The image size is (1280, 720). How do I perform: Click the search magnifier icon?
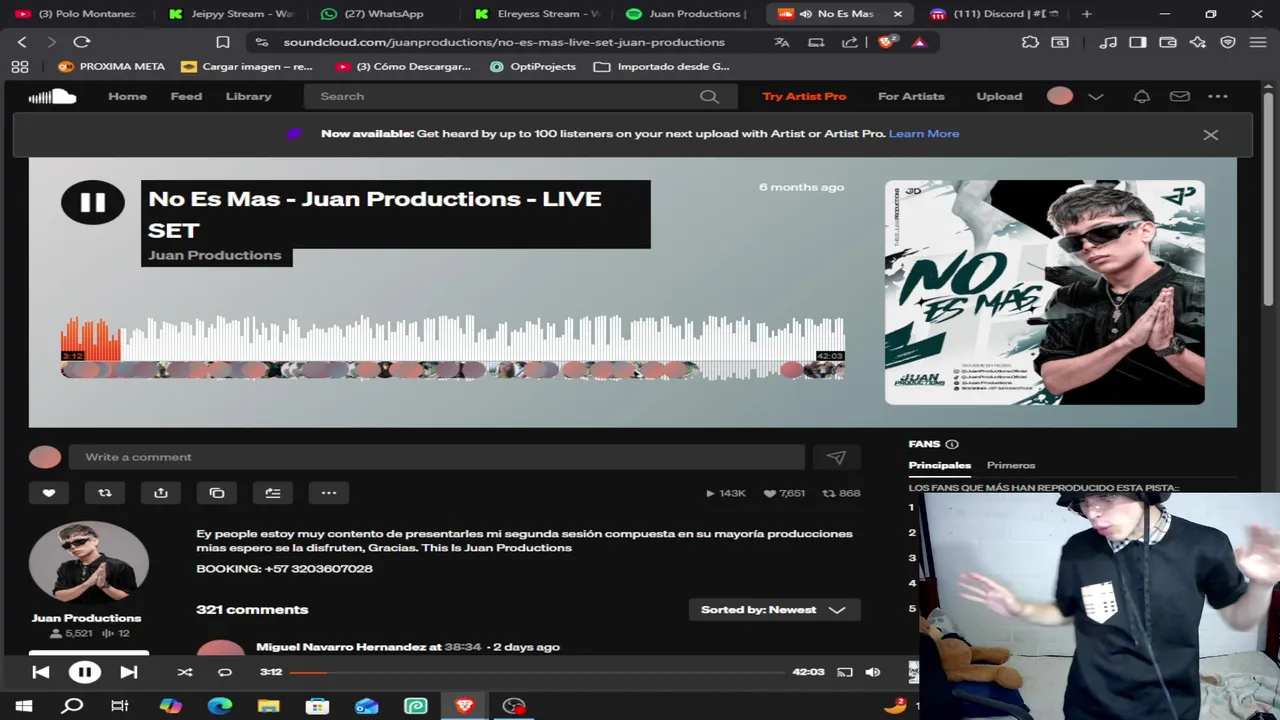click(x=709, y=96)
